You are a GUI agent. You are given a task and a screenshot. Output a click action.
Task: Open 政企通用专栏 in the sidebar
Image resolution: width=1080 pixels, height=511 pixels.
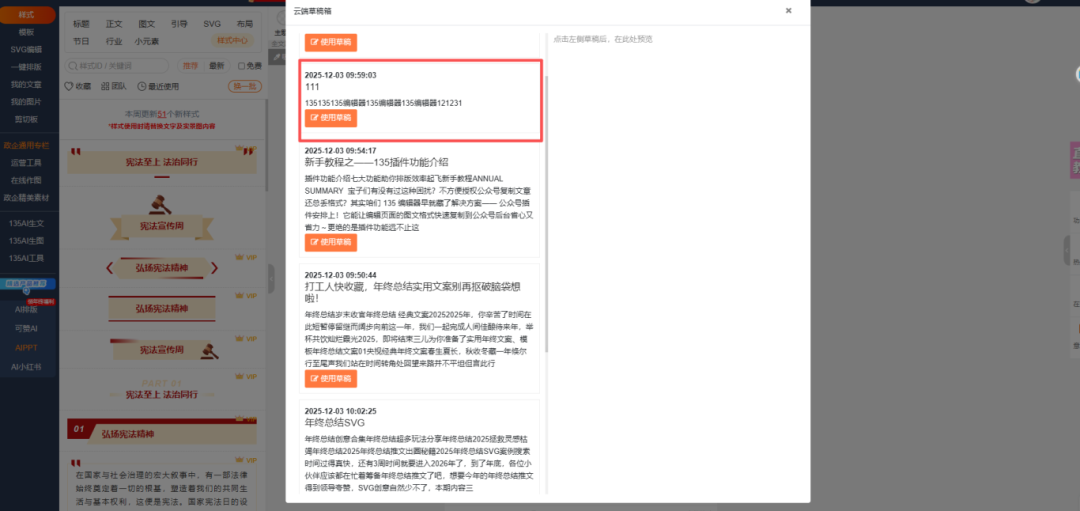point(28,145)
